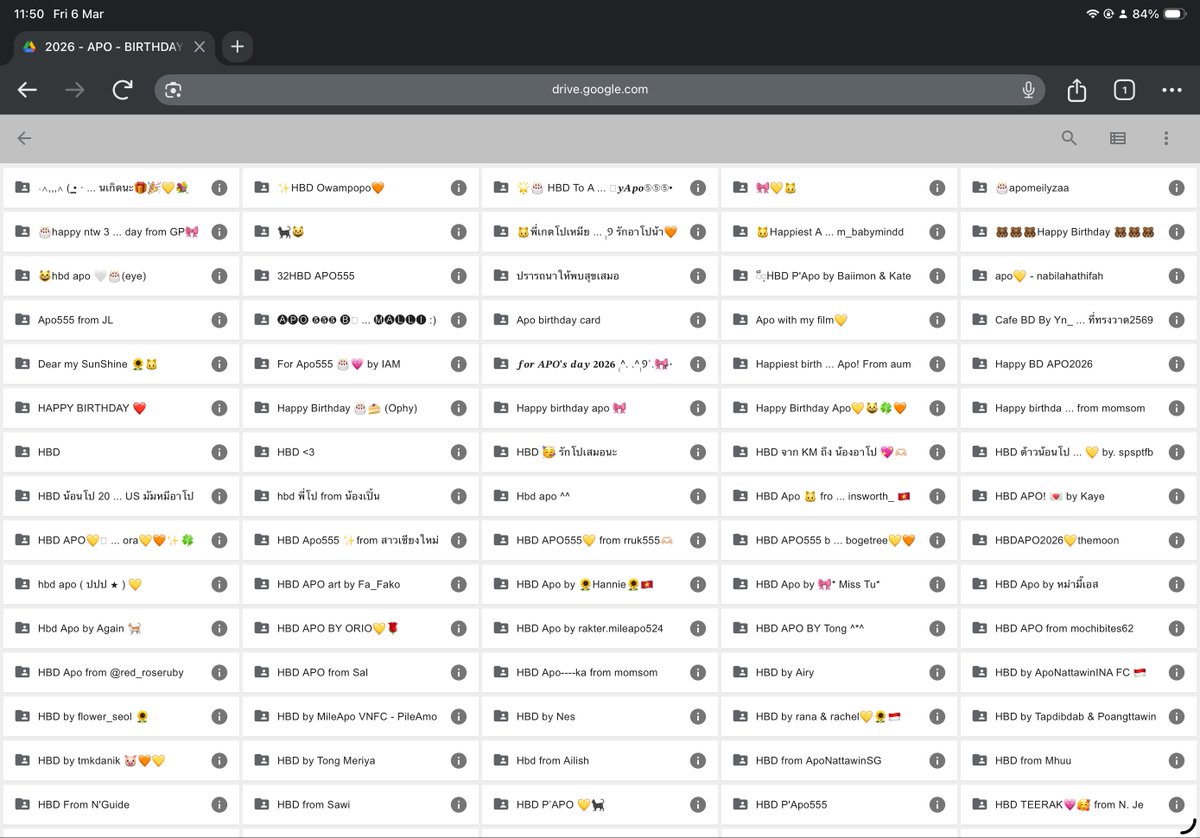Open folder HBD by MileApo VNFC - PileAmo
1200x838 pixels.
(x=360, y=716)
